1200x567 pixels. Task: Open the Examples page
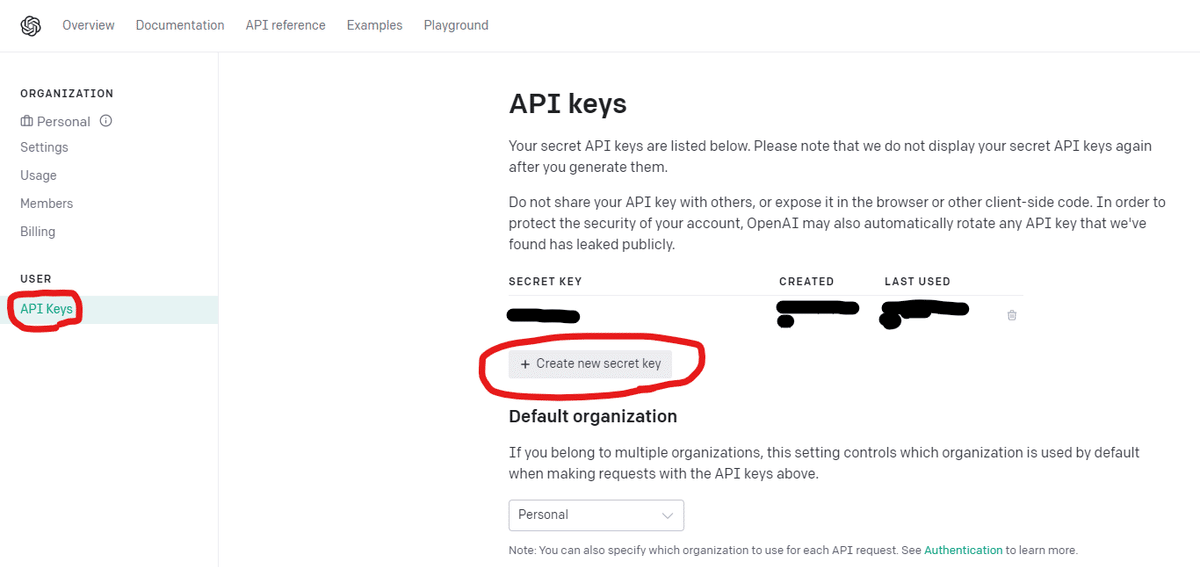(374, 25)
